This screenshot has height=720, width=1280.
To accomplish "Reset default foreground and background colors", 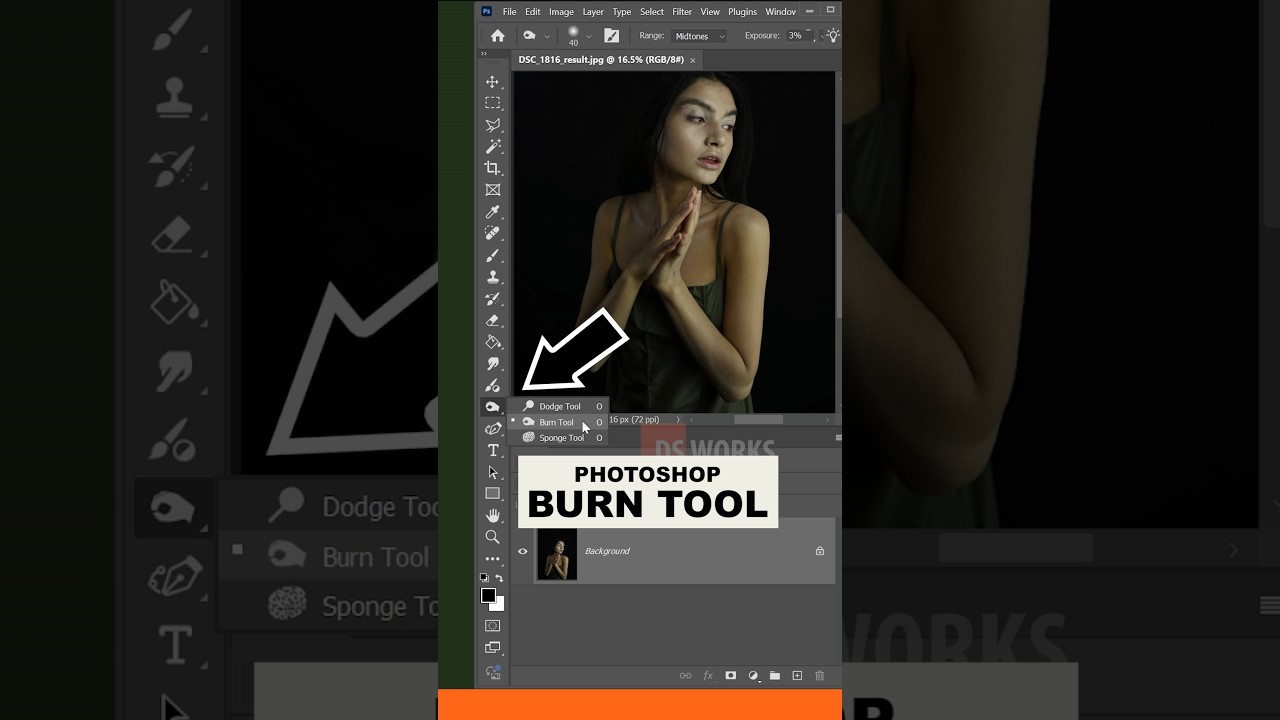I will pyautogui.click(x=485, y=578).
